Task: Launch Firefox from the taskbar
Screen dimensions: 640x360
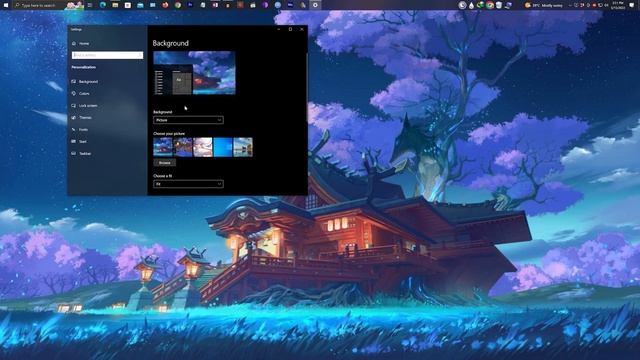Action: [165, 5]
